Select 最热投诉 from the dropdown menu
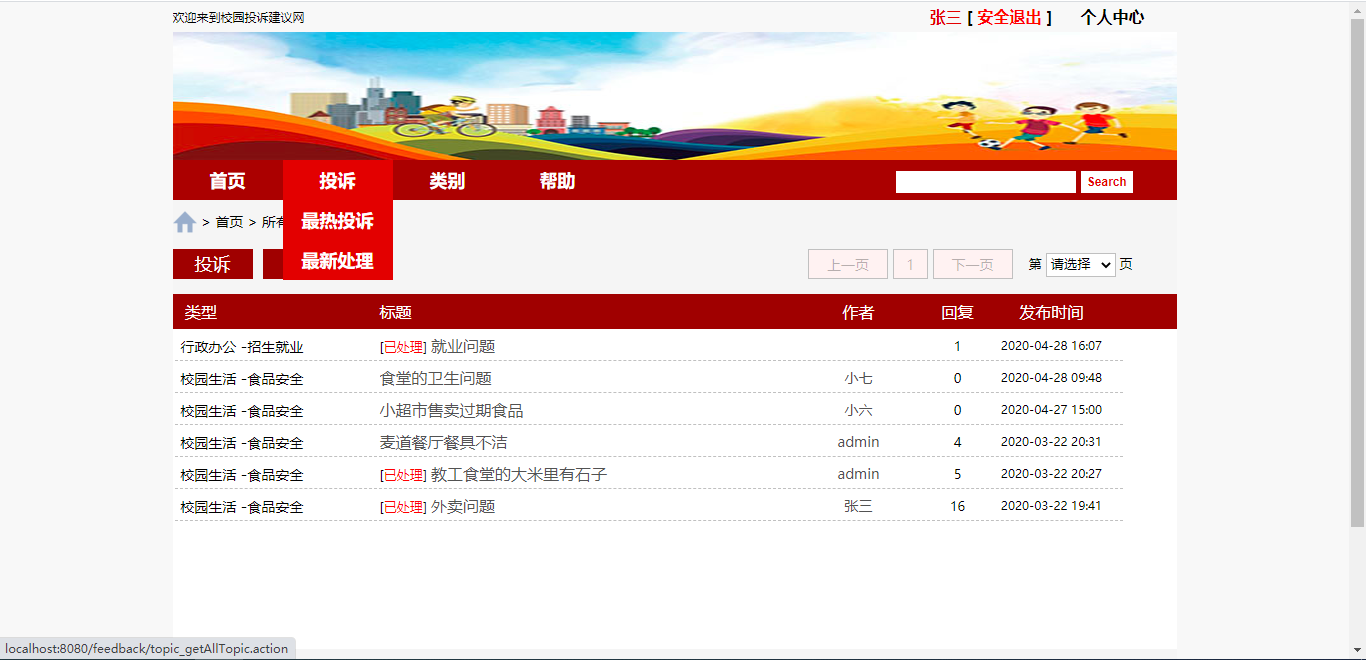The height and width of the screenshot is (660, 1366). (x=338, y=221)
